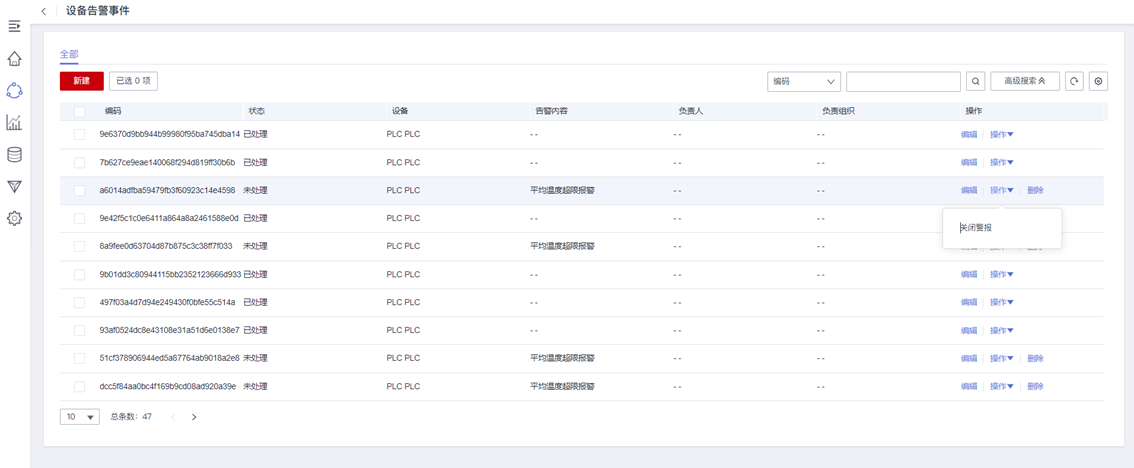
Task: Toggle the select-all checkbox in table header
Action: click(79, 111)
